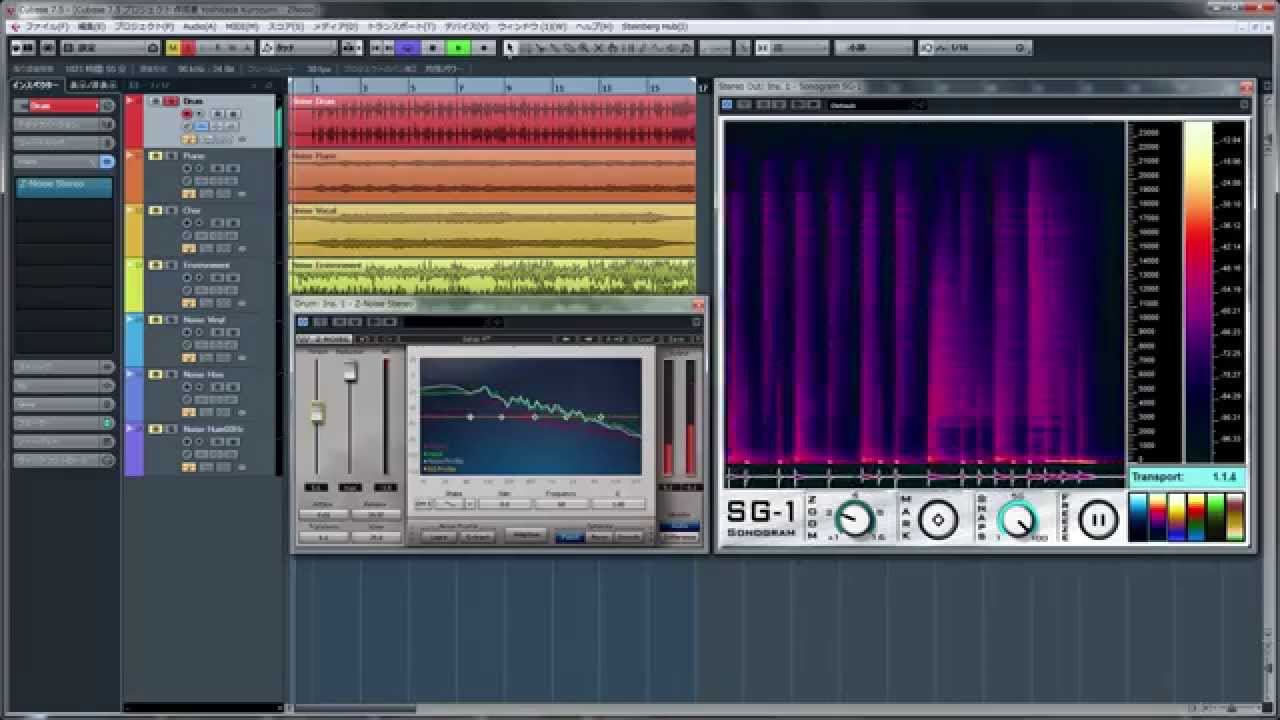Click the Extract button in Z-Noise noise profile
The image size is (1280, 720).
pyautogui.click(x=478, y=537)
